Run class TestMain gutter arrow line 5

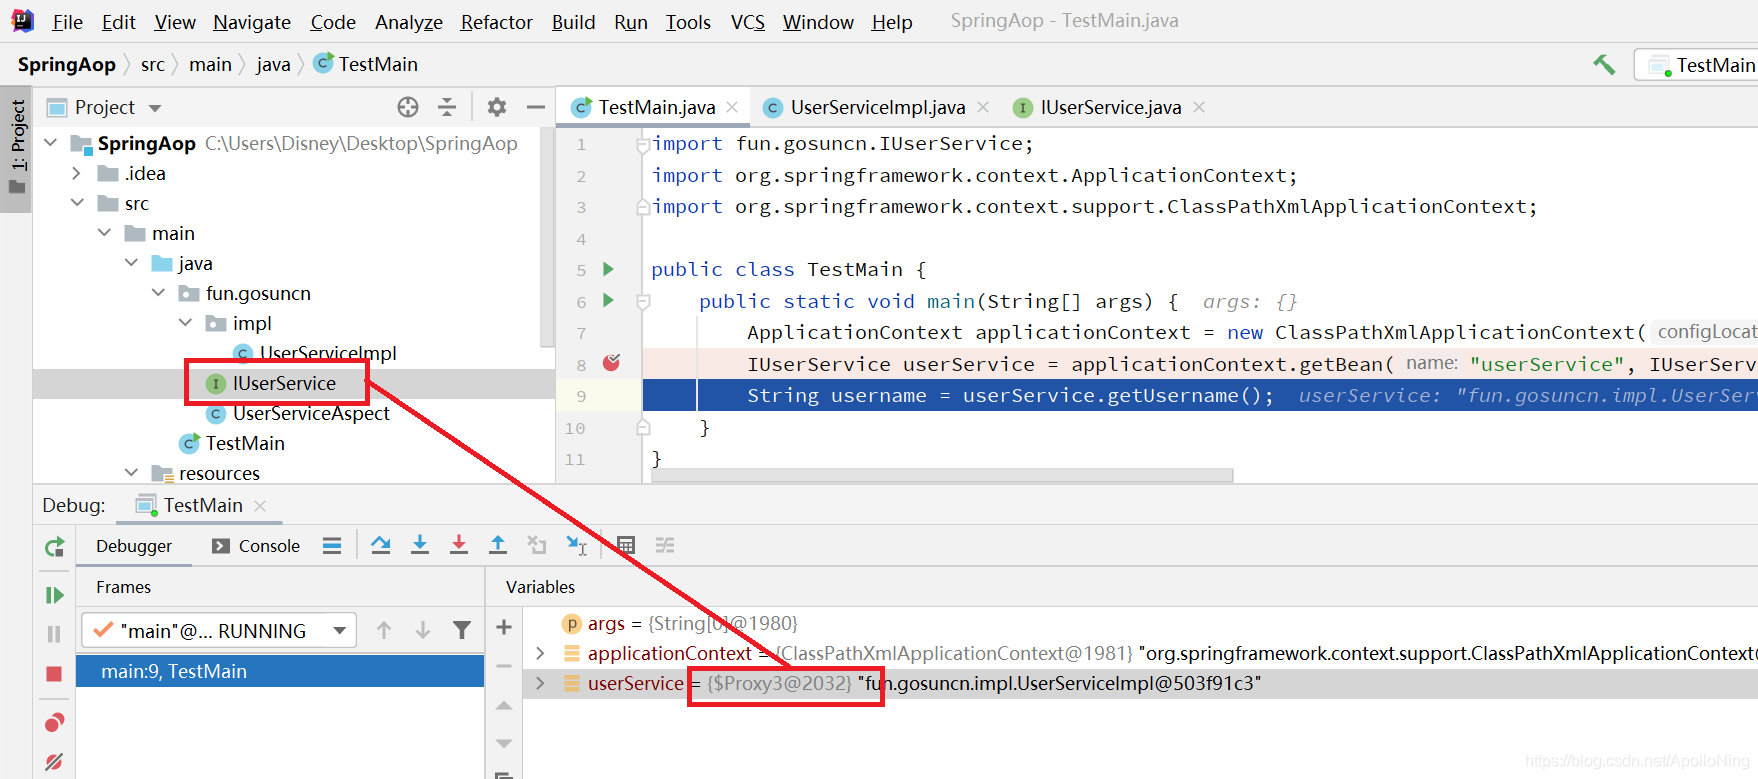pos(608,269)
